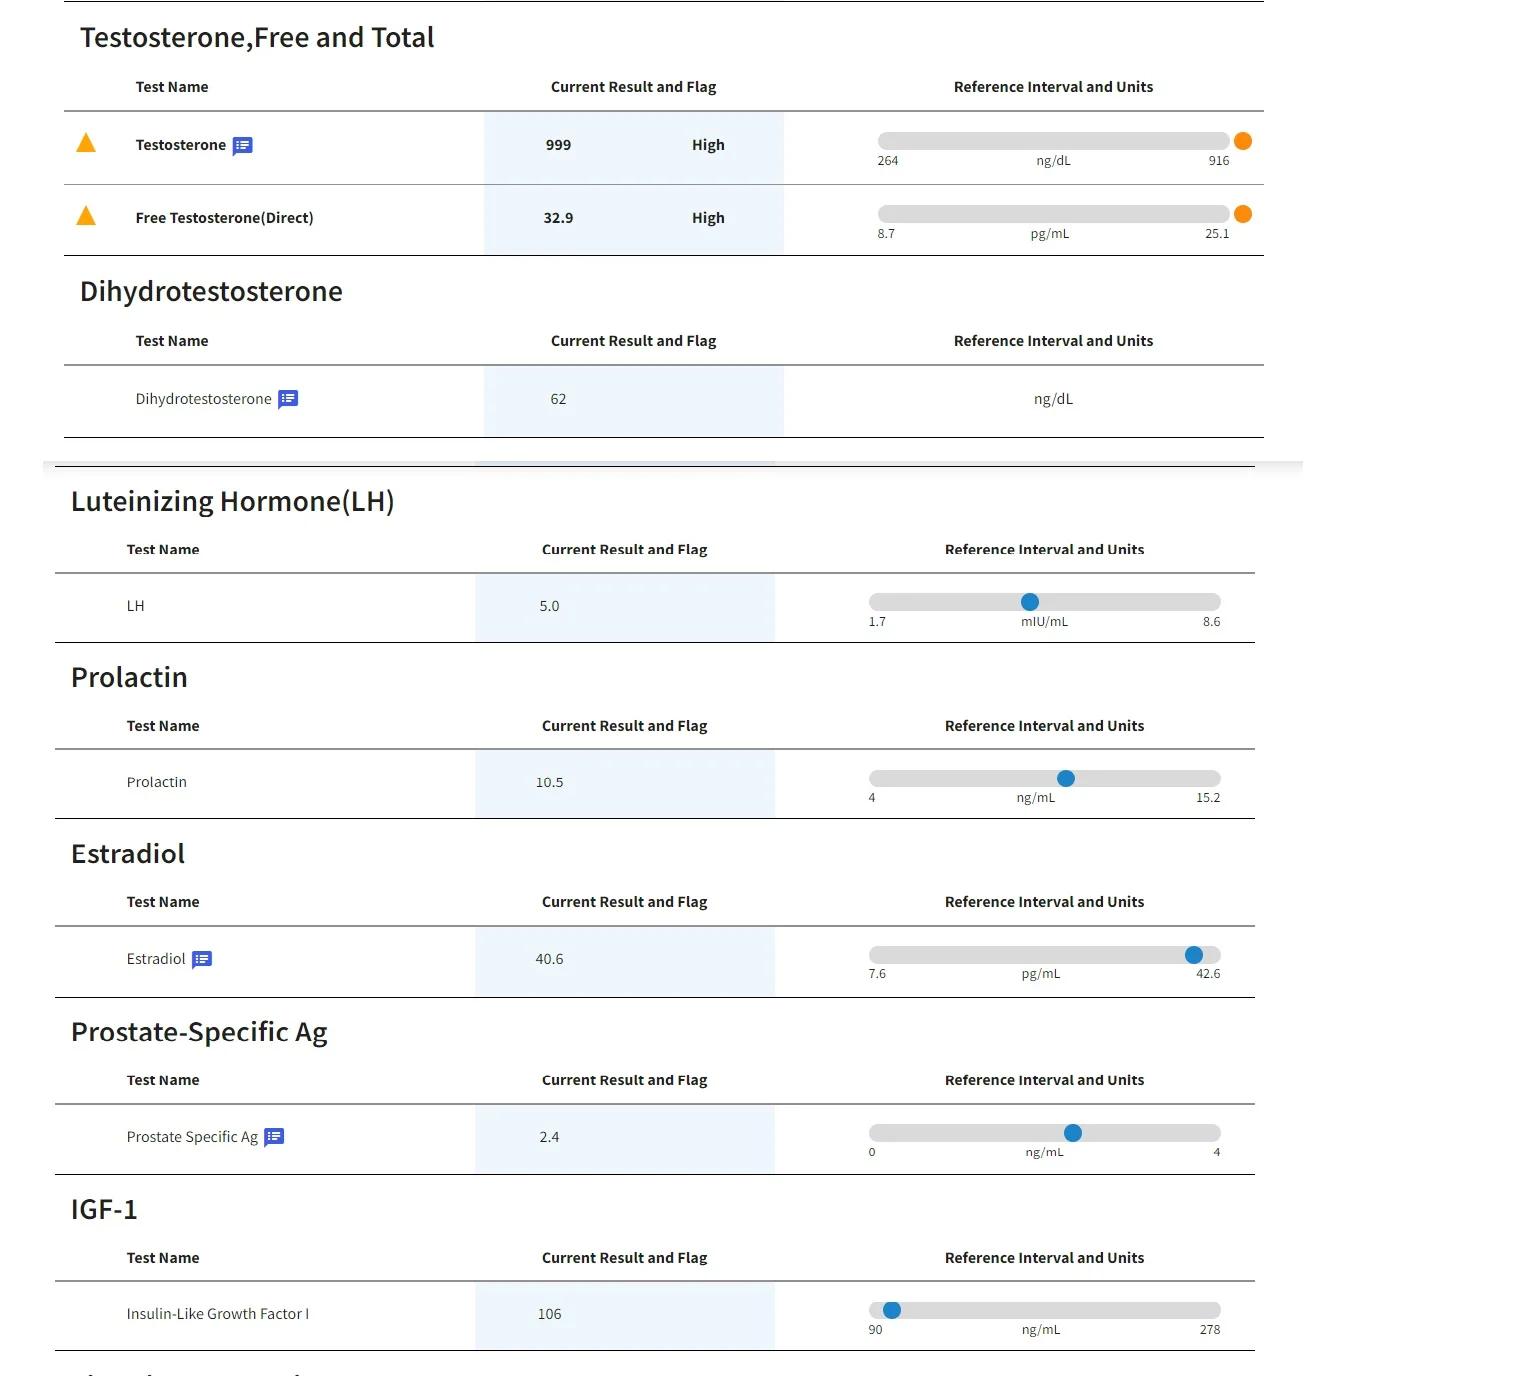Click the Testosterone High flag label
The image size is (1536, 1376).
(x=708, y=145)
